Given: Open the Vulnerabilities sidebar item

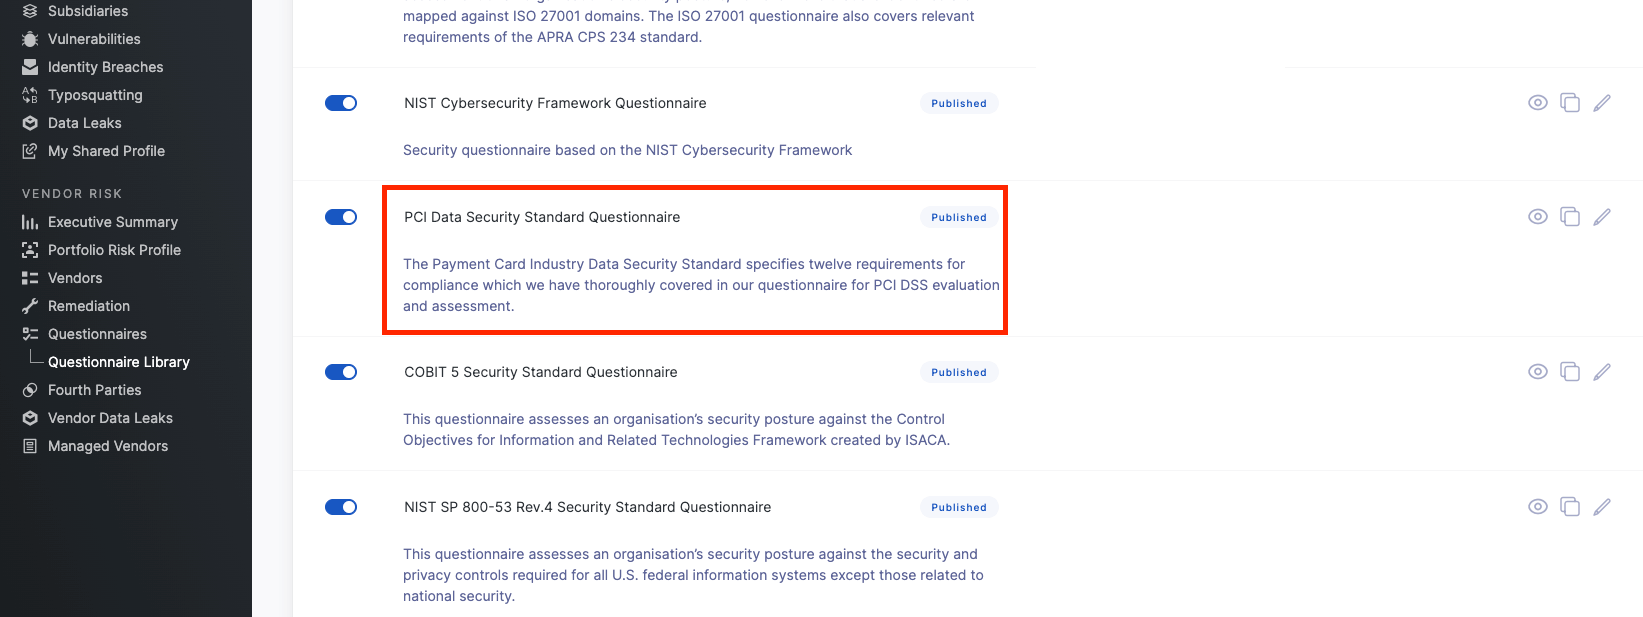Looking at the screenshot, I should [94, 39].
